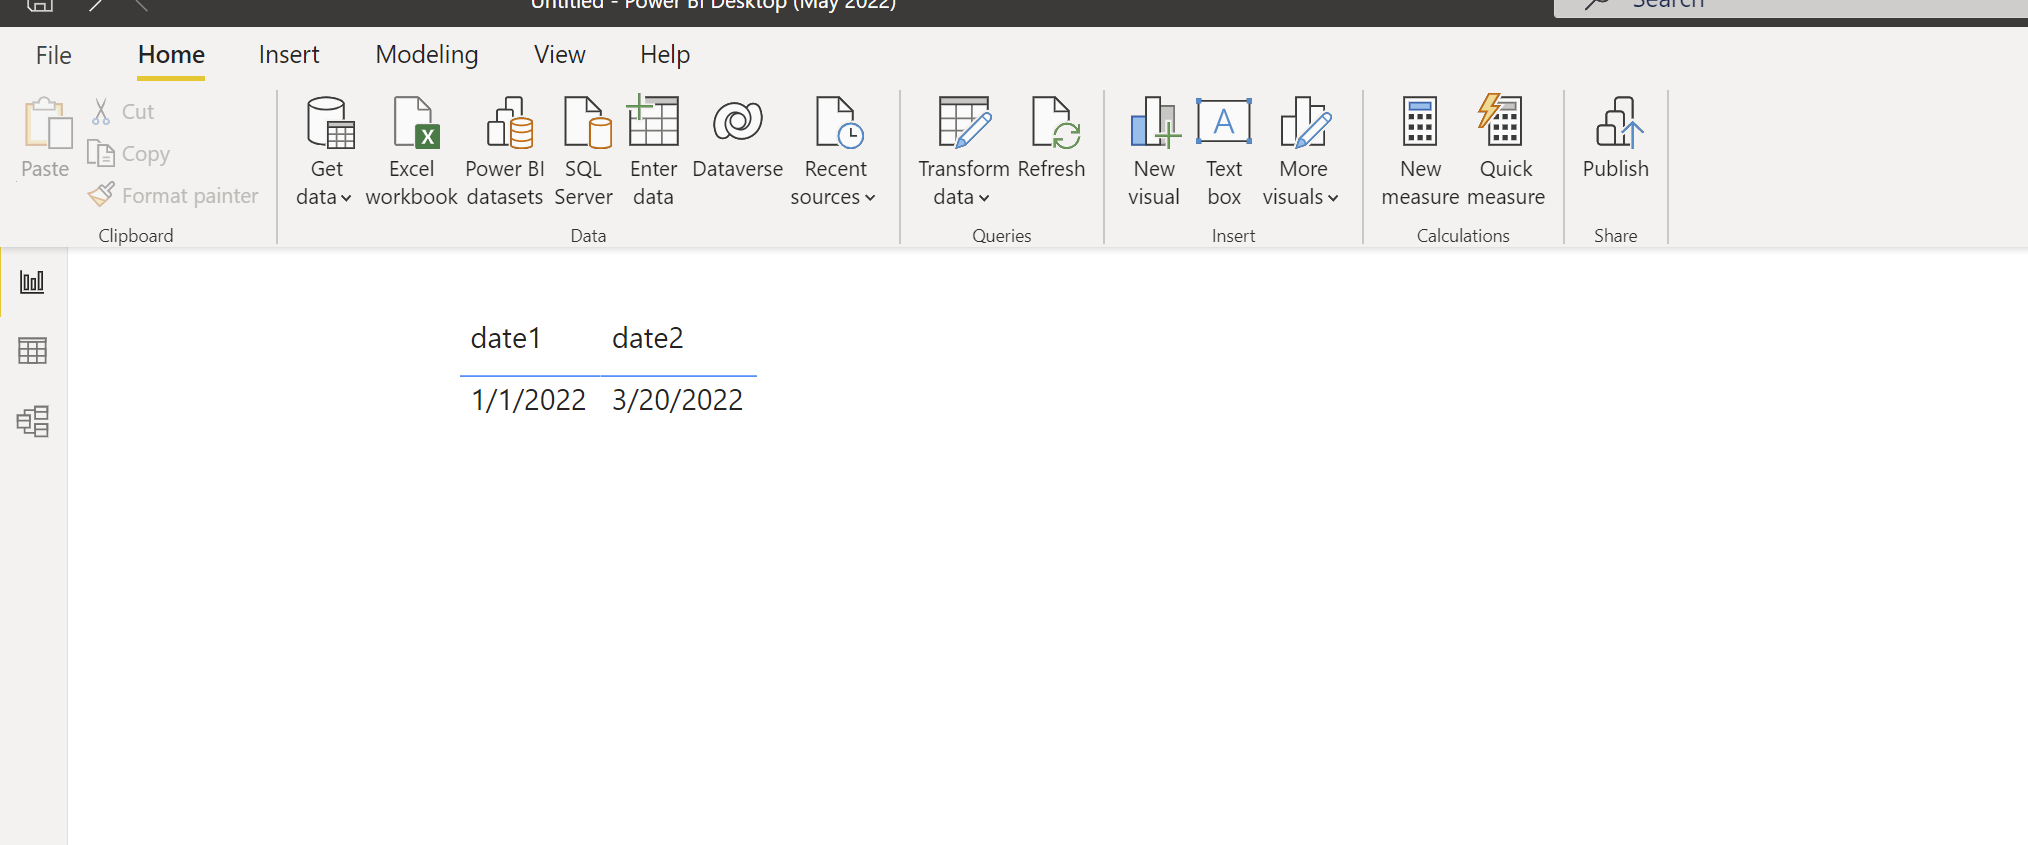
Task: Switch to Model view in sidebar
Action: click(33, 421)
